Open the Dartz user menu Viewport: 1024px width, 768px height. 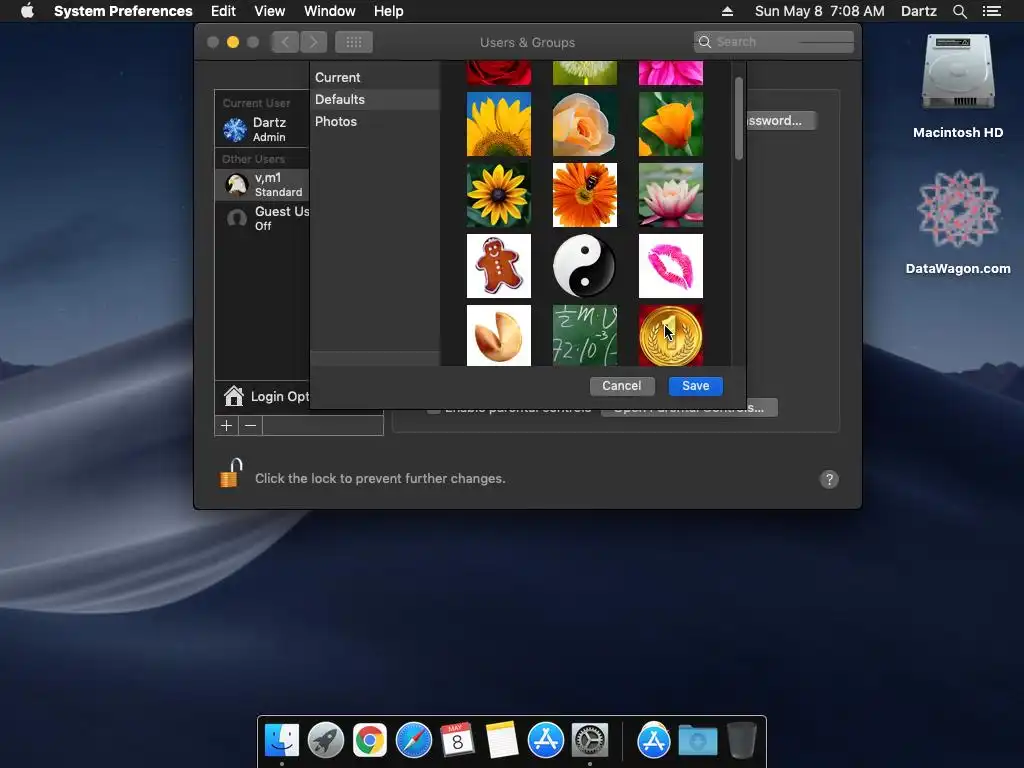[918, 11]
